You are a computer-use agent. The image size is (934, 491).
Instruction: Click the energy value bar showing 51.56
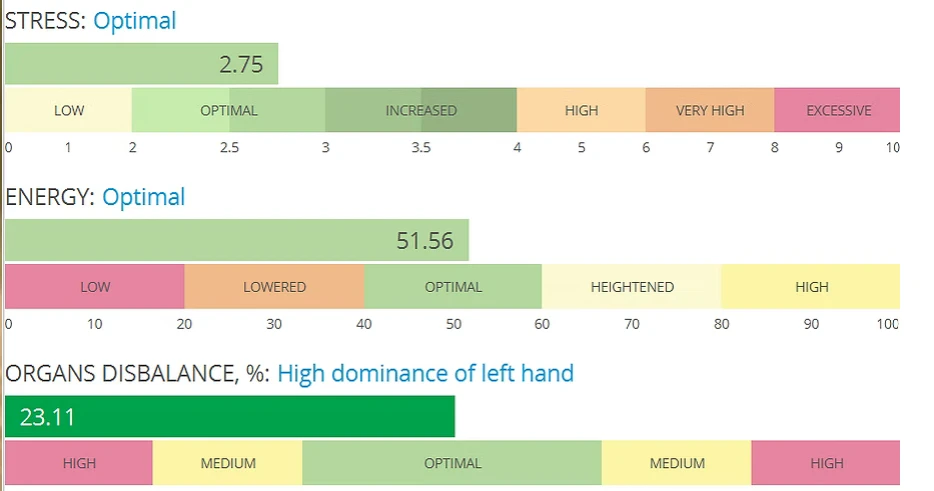pyautogui.click(x=236, y=241)
